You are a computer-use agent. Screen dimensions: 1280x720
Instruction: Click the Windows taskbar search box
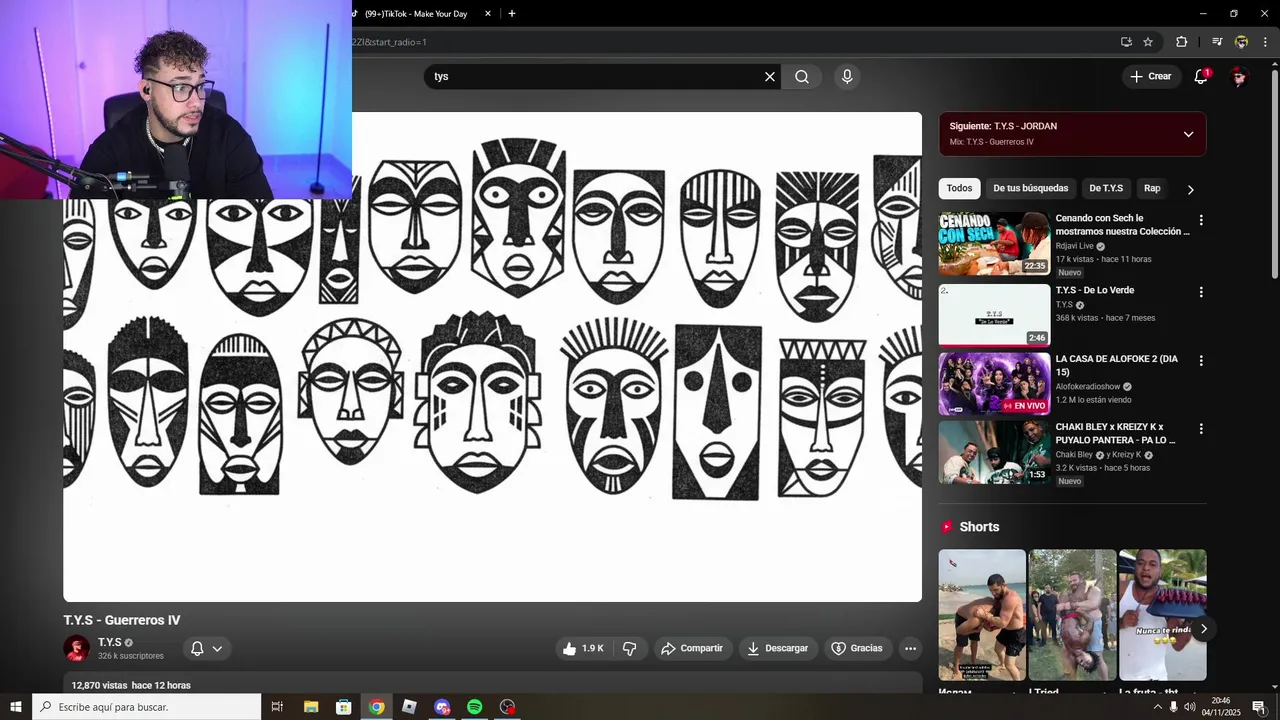(146, 707)
